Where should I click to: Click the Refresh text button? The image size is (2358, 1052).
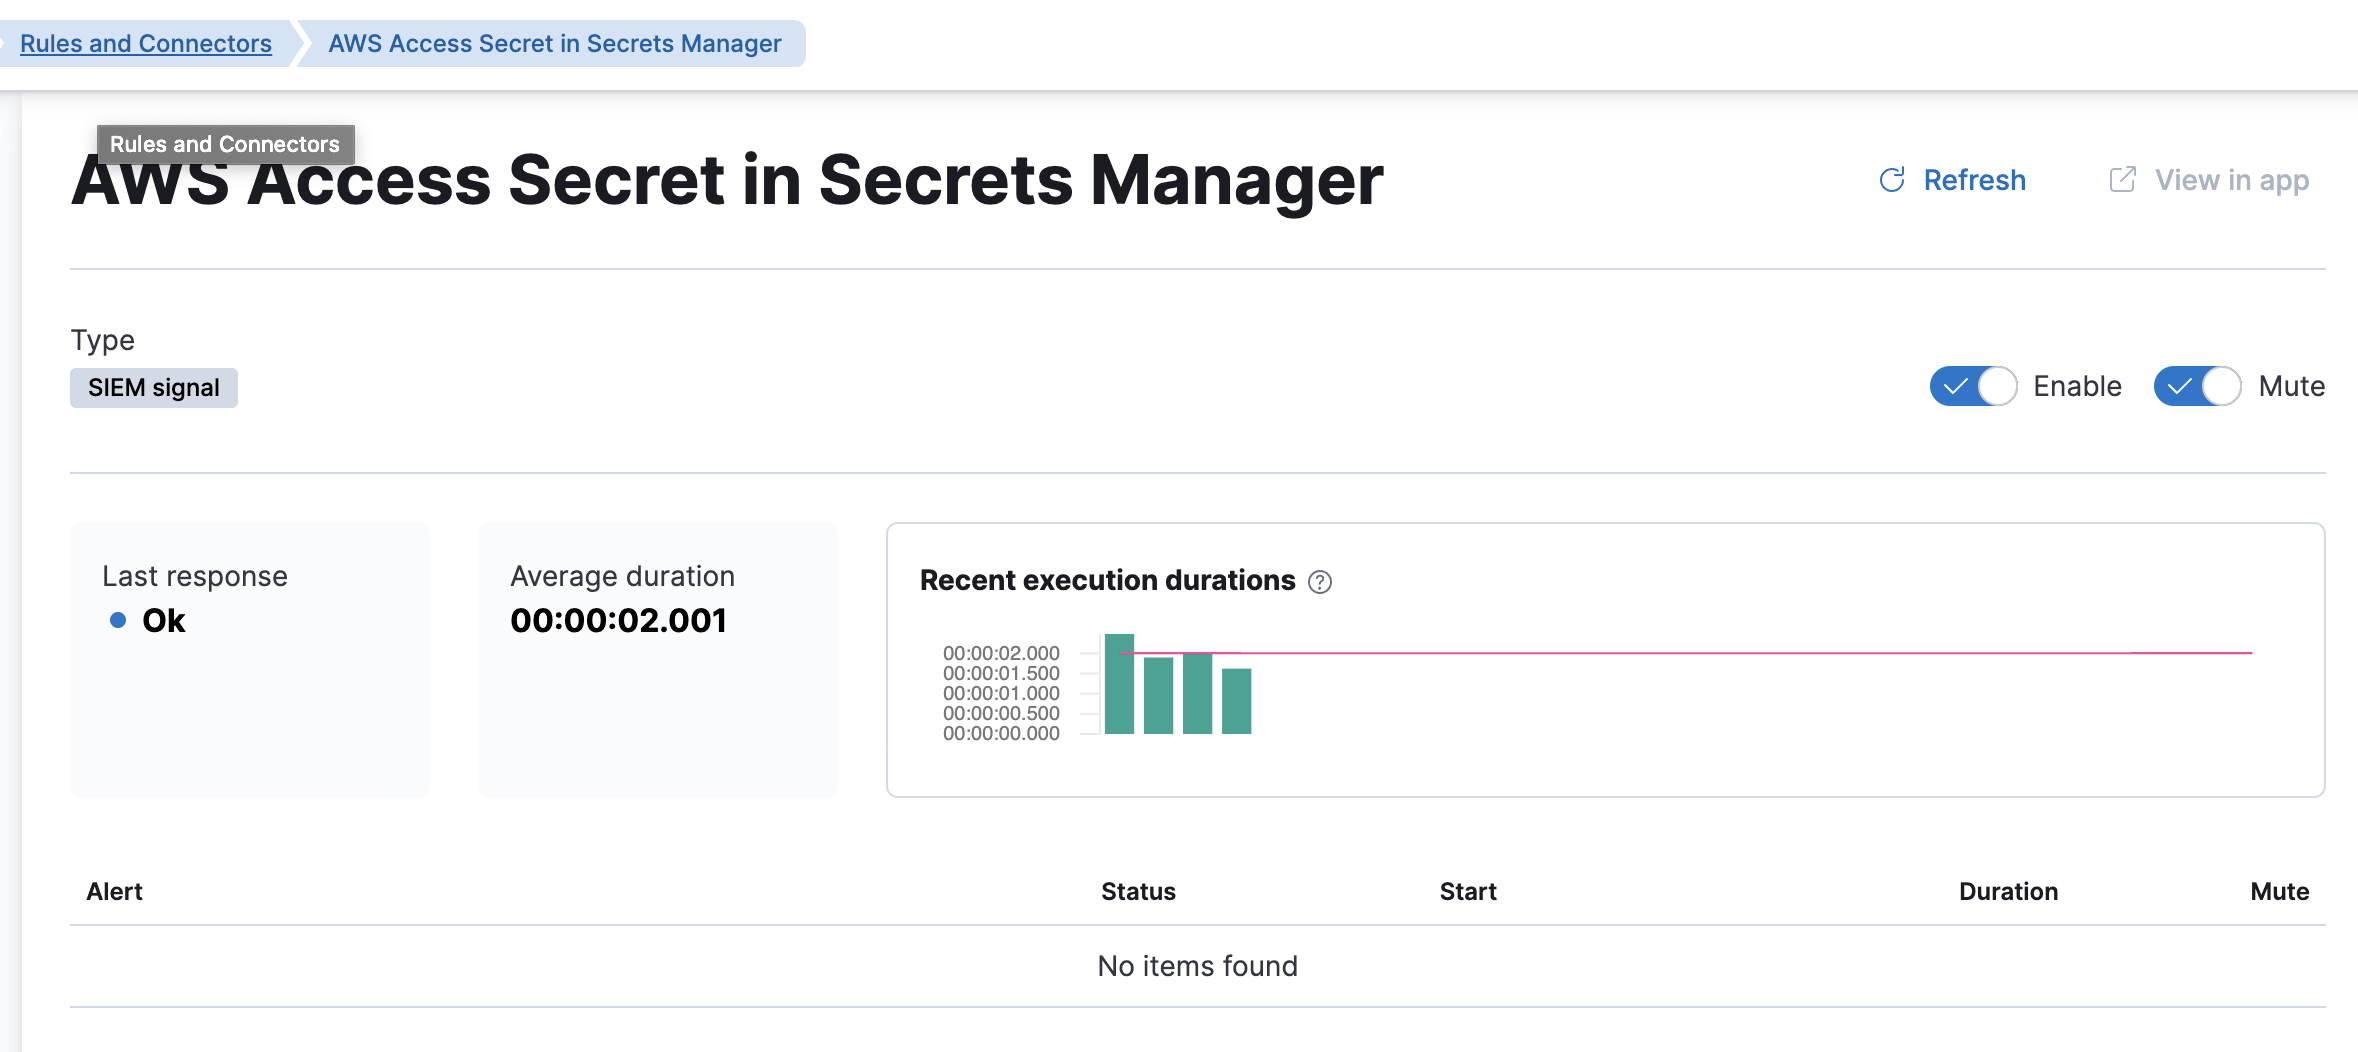[x=1975, y=180]
